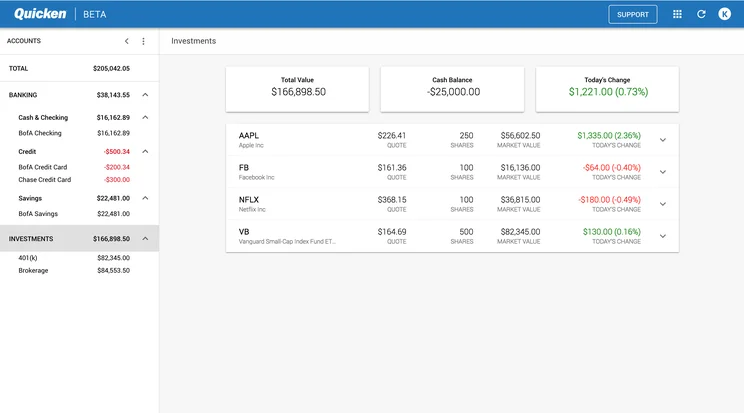Click the Today's Change card

607,89
